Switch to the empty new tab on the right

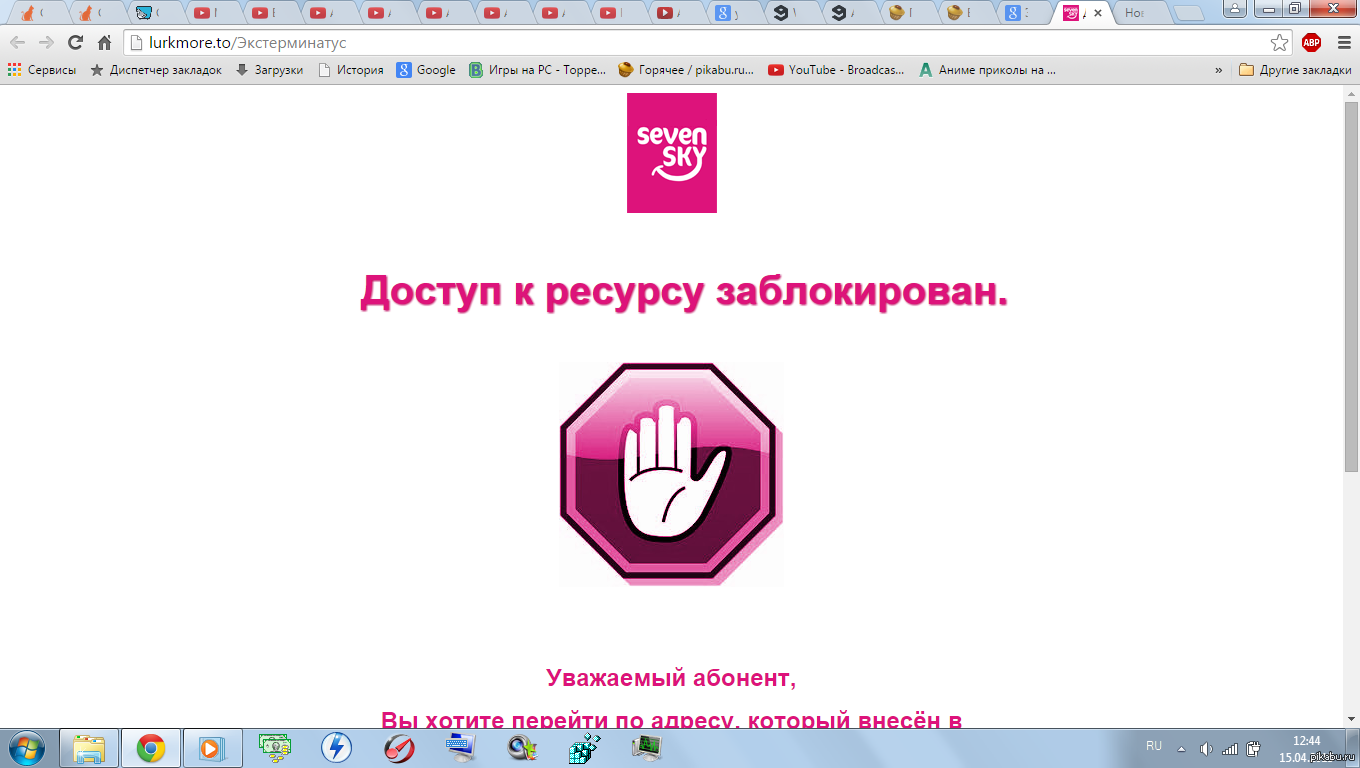pyautogui.click(x=1138, y=13)
